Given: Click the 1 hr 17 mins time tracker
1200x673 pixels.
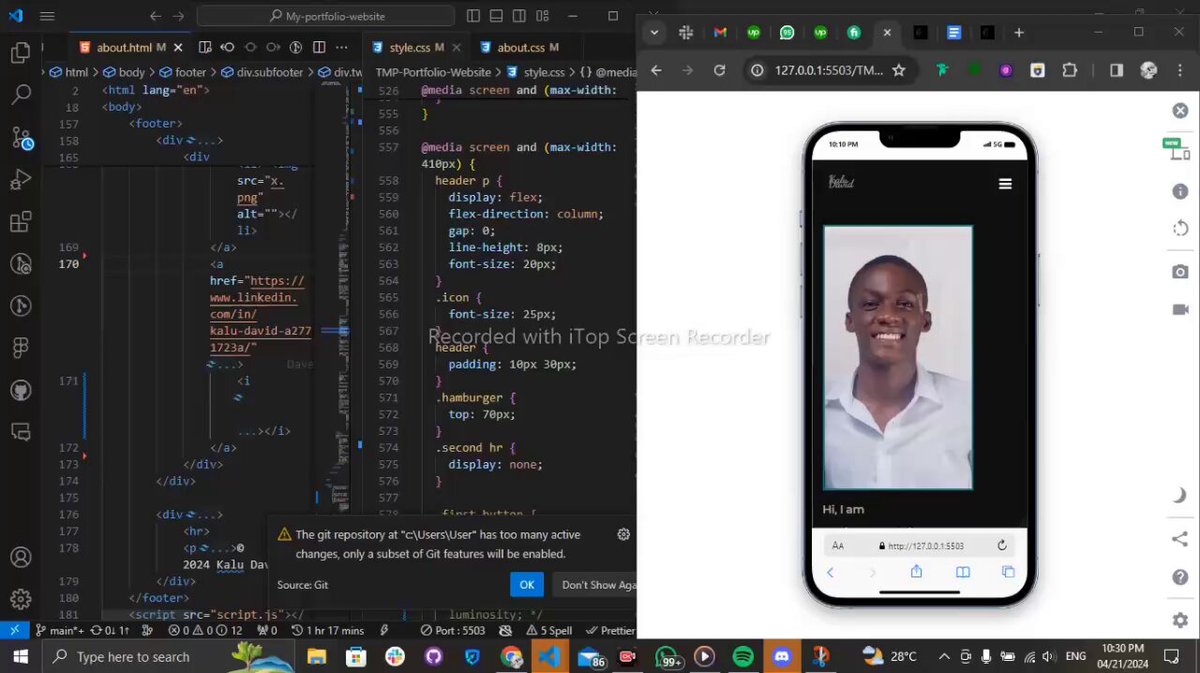Looking at the screenshot, I should click(327, 630).
